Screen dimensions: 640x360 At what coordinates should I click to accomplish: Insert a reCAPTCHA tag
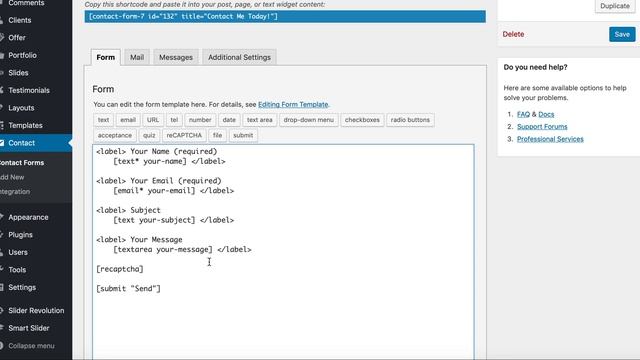point(184,136)
